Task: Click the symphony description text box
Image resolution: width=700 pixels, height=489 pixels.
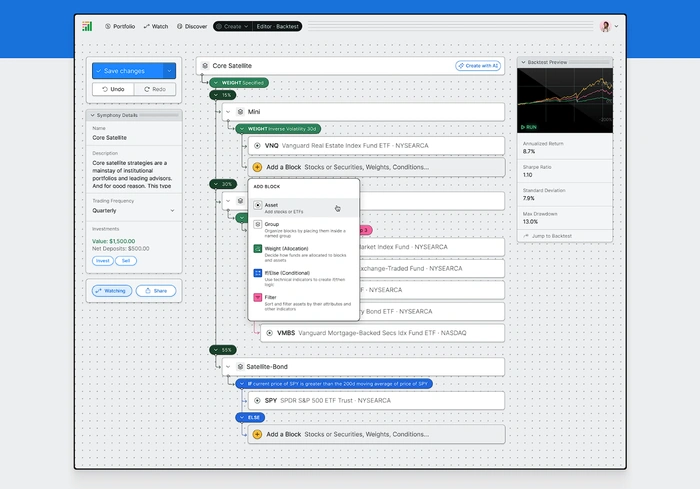Action: 134,174
